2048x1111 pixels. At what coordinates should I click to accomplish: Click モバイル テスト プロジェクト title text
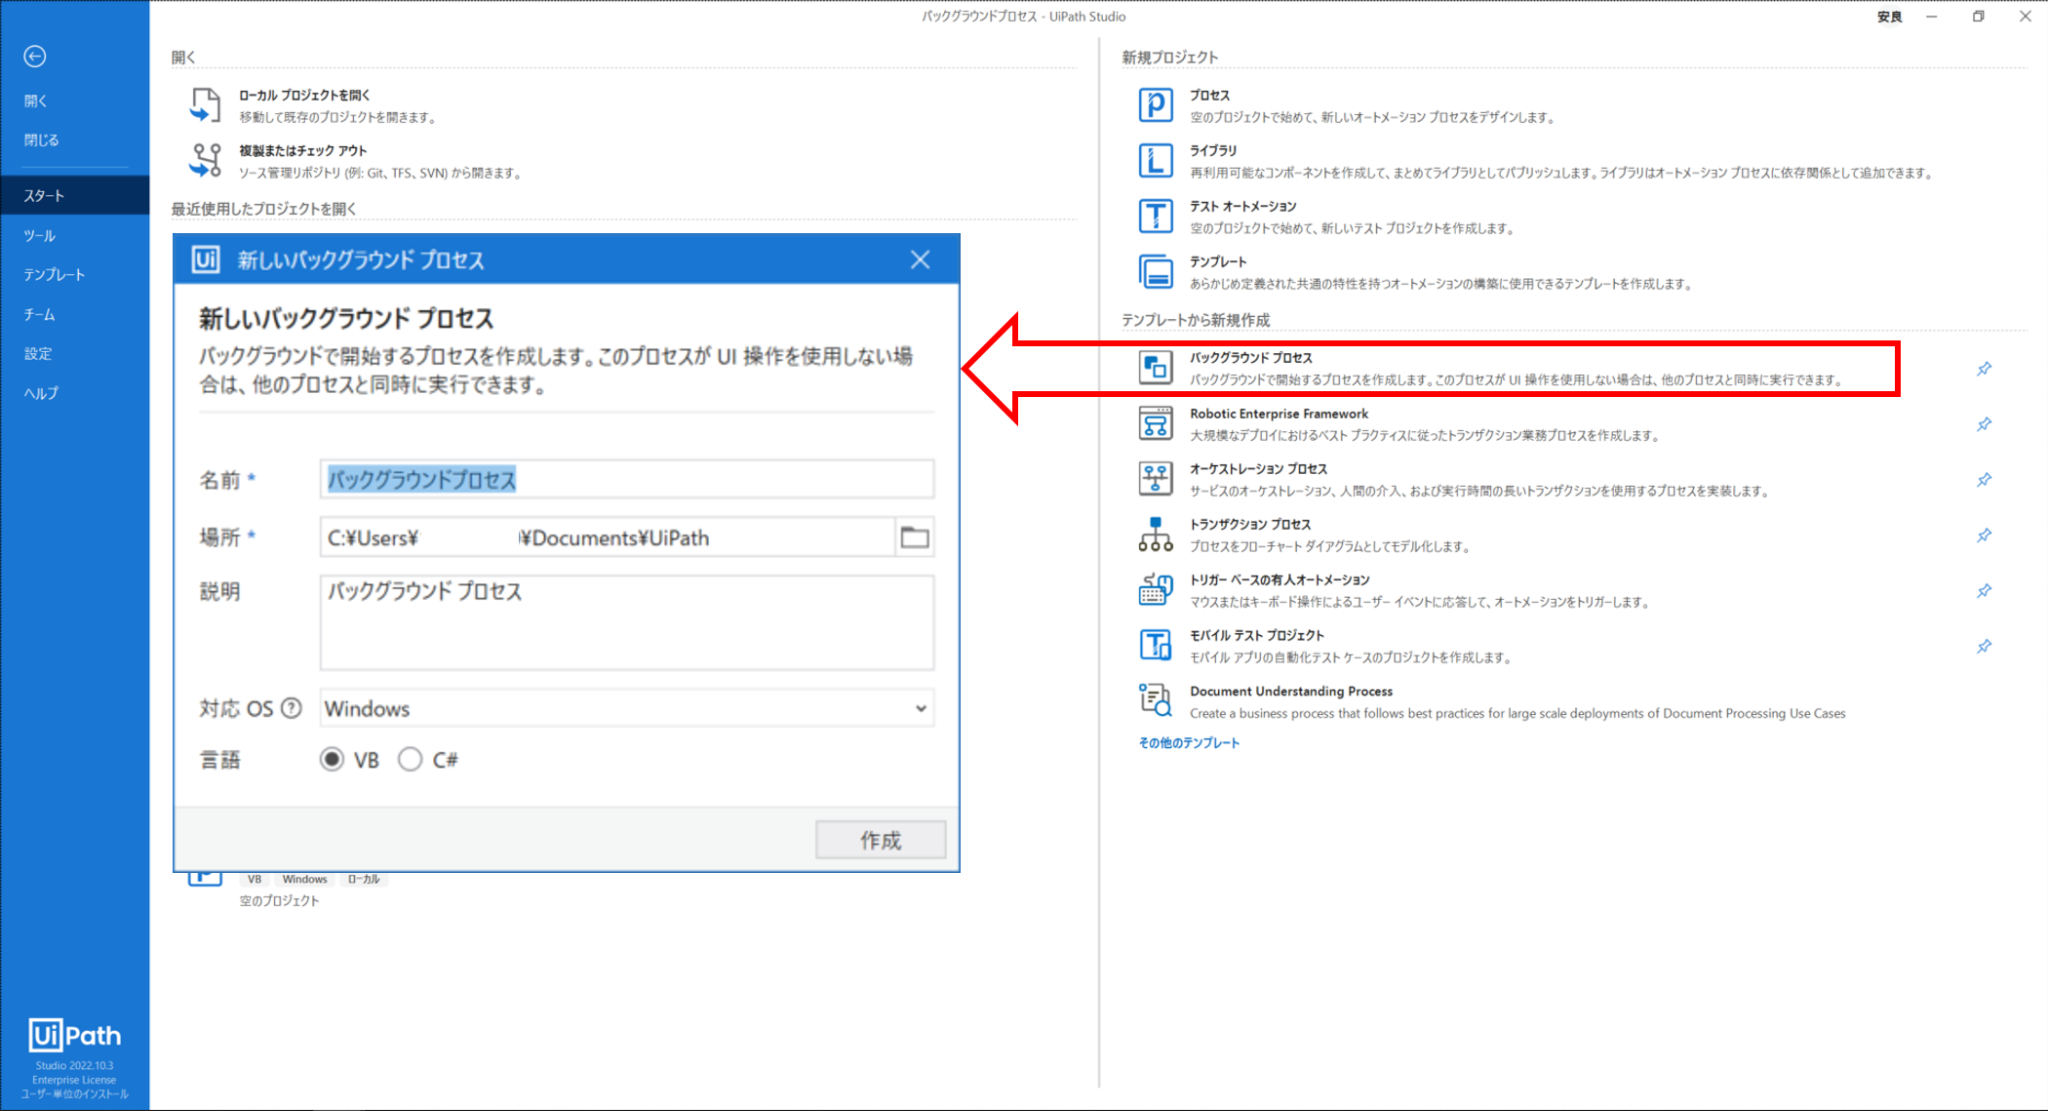coord(1256,635)
